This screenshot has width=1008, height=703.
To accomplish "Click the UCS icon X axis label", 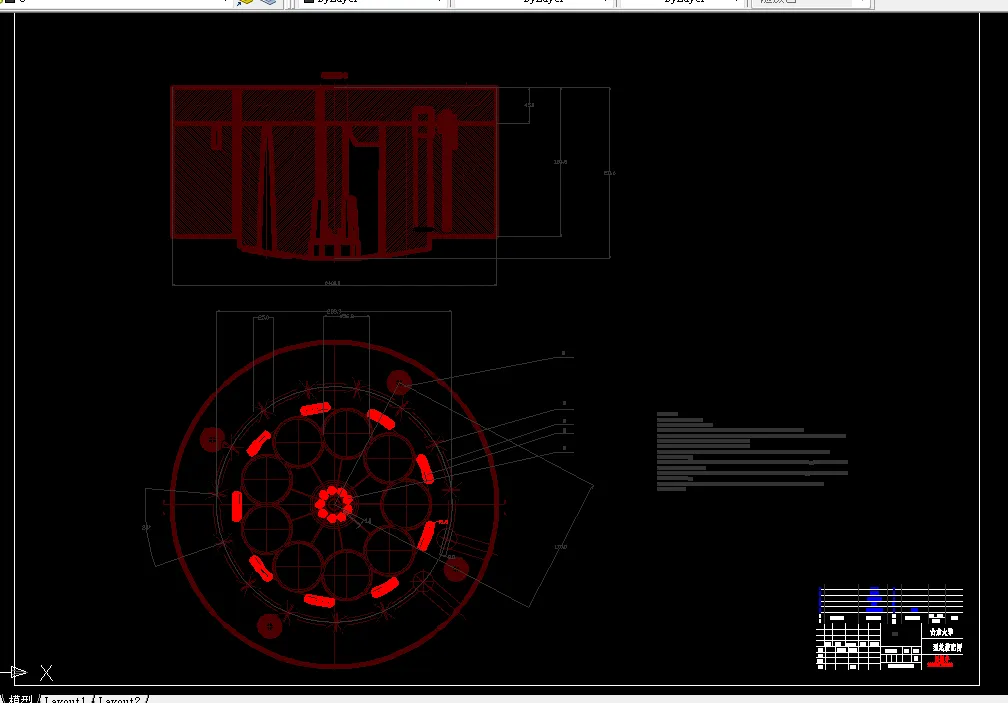I will point(46,673).
